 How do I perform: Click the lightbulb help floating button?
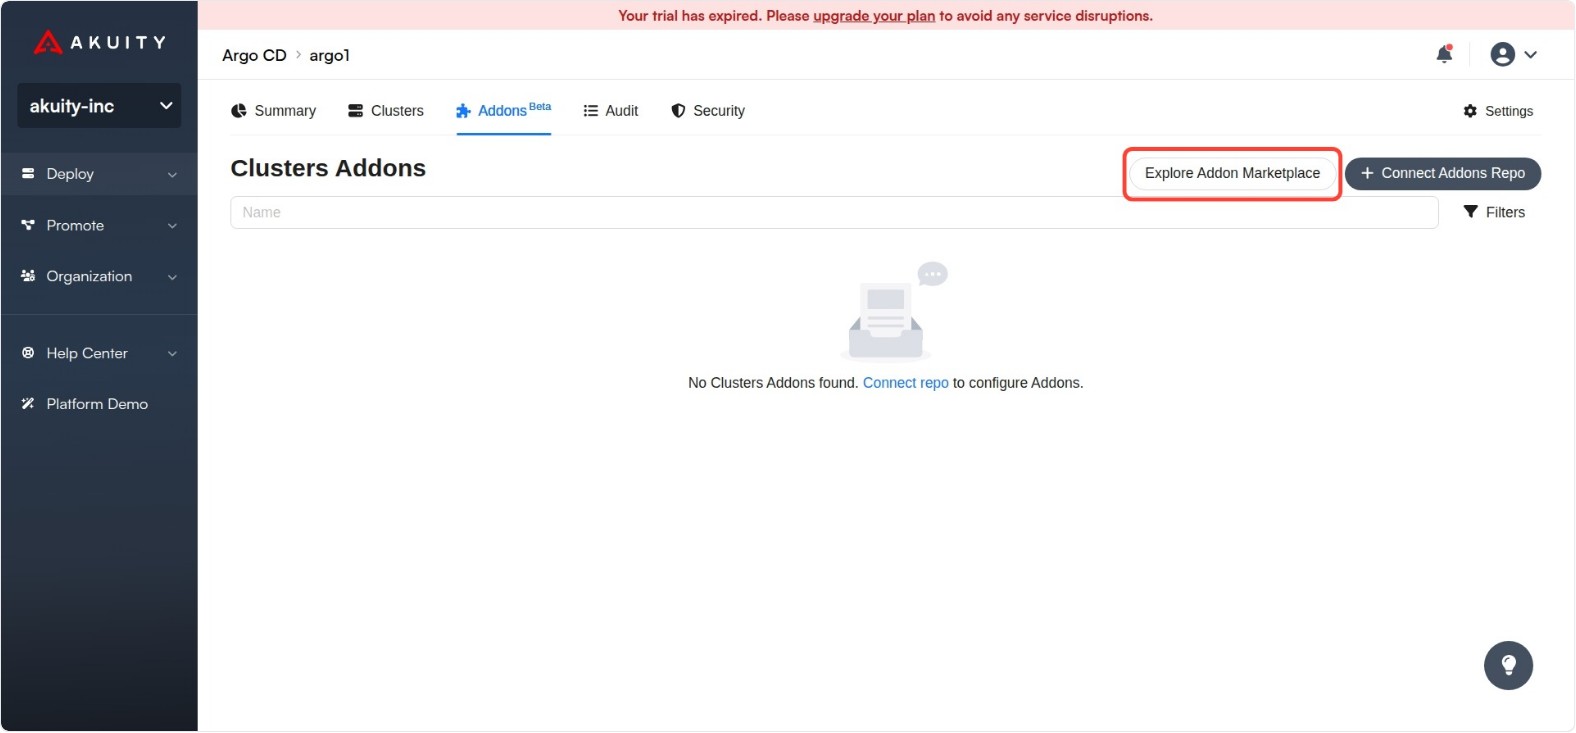[1508, 666]
